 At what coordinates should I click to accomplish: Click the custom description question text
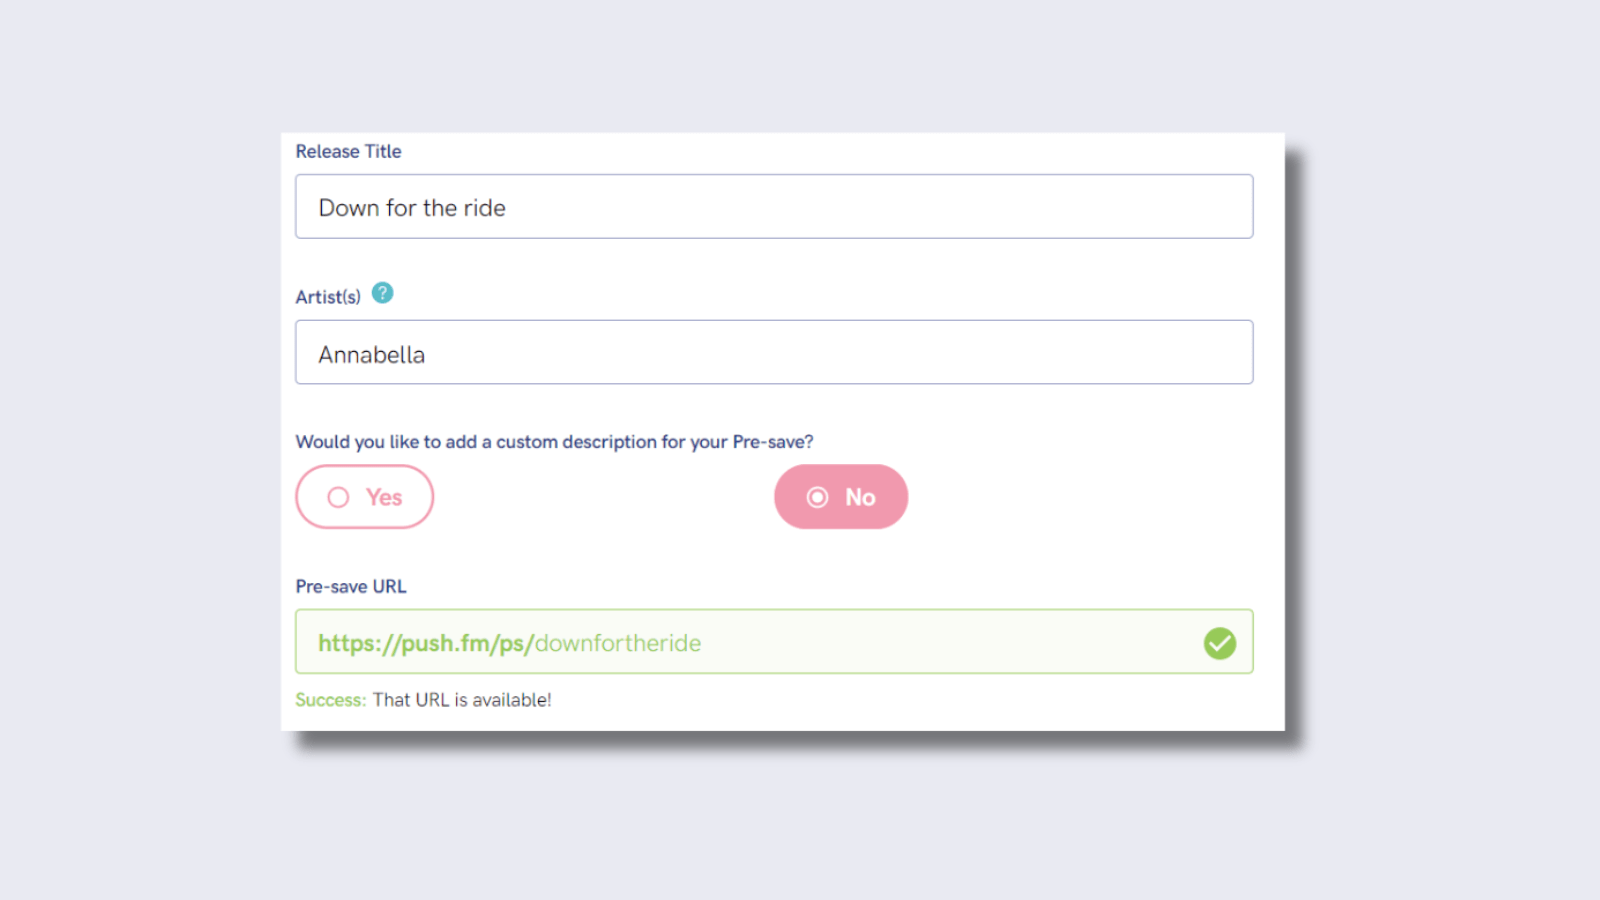pos(554,442)
